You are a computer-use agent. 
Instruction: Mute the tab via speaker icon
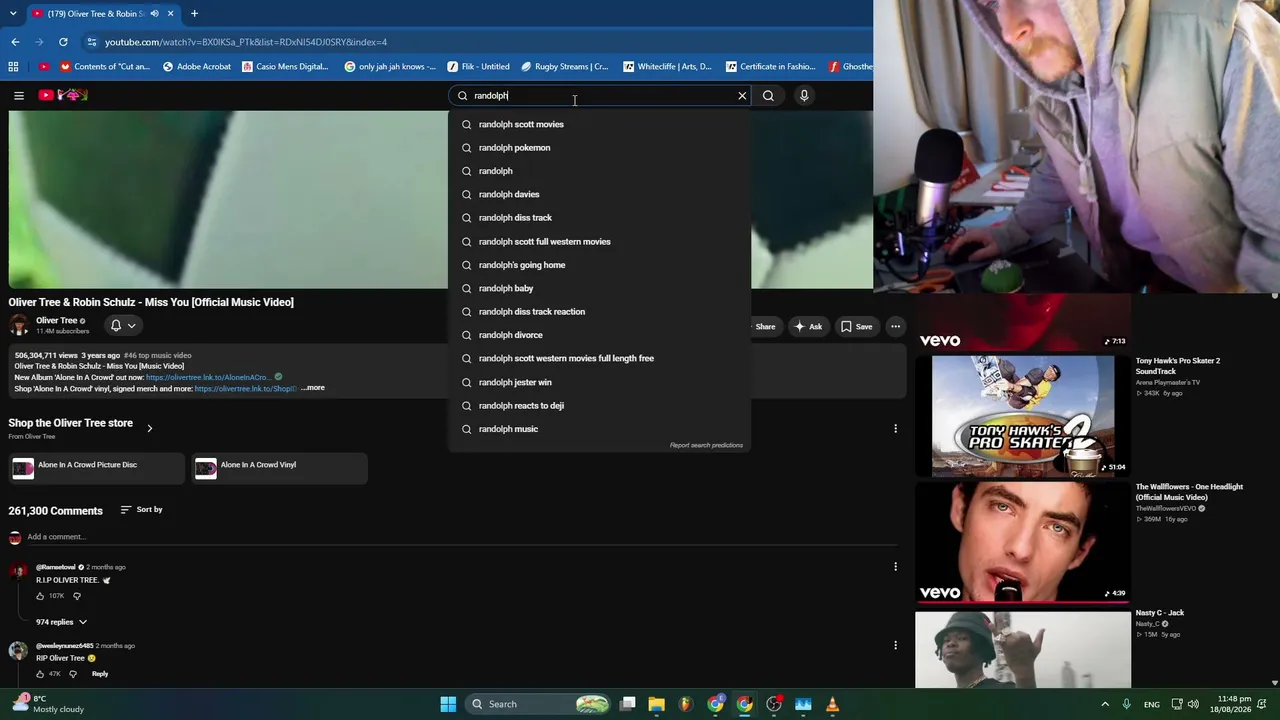point(154,14)
